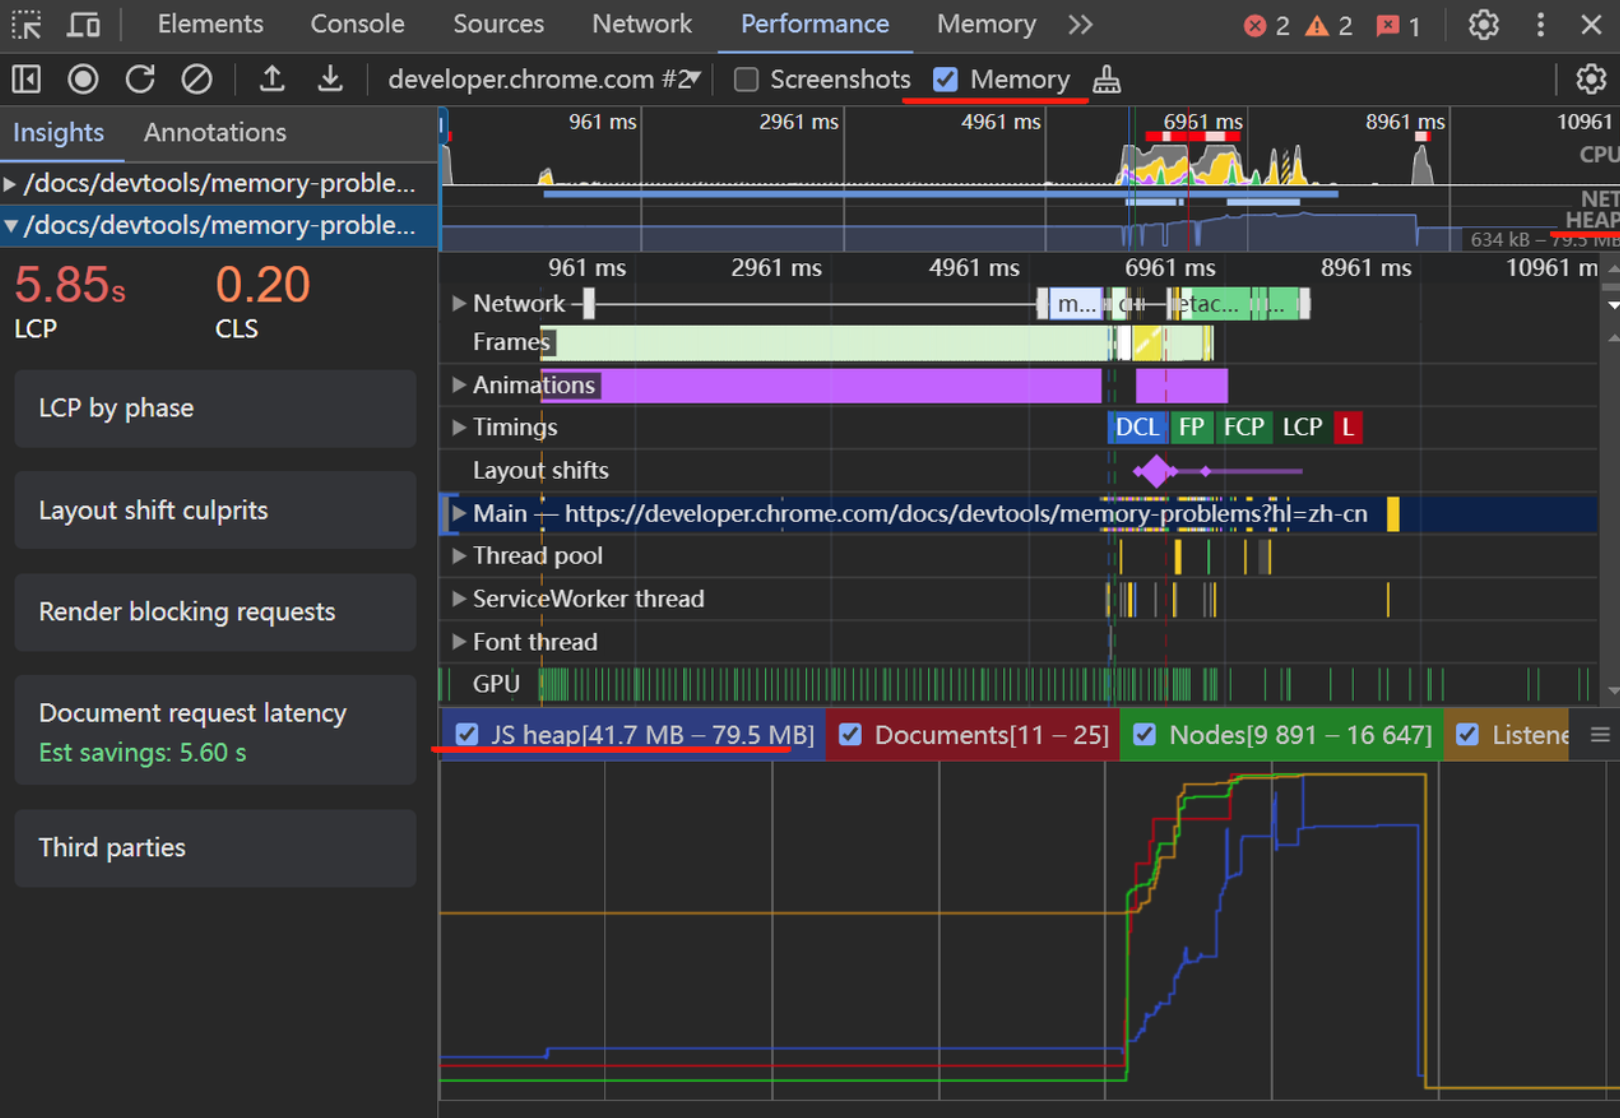Viewport: 1620px width, 1118px height.
Task: Click the LCP marker in Timings
Action: (1302, 427)
